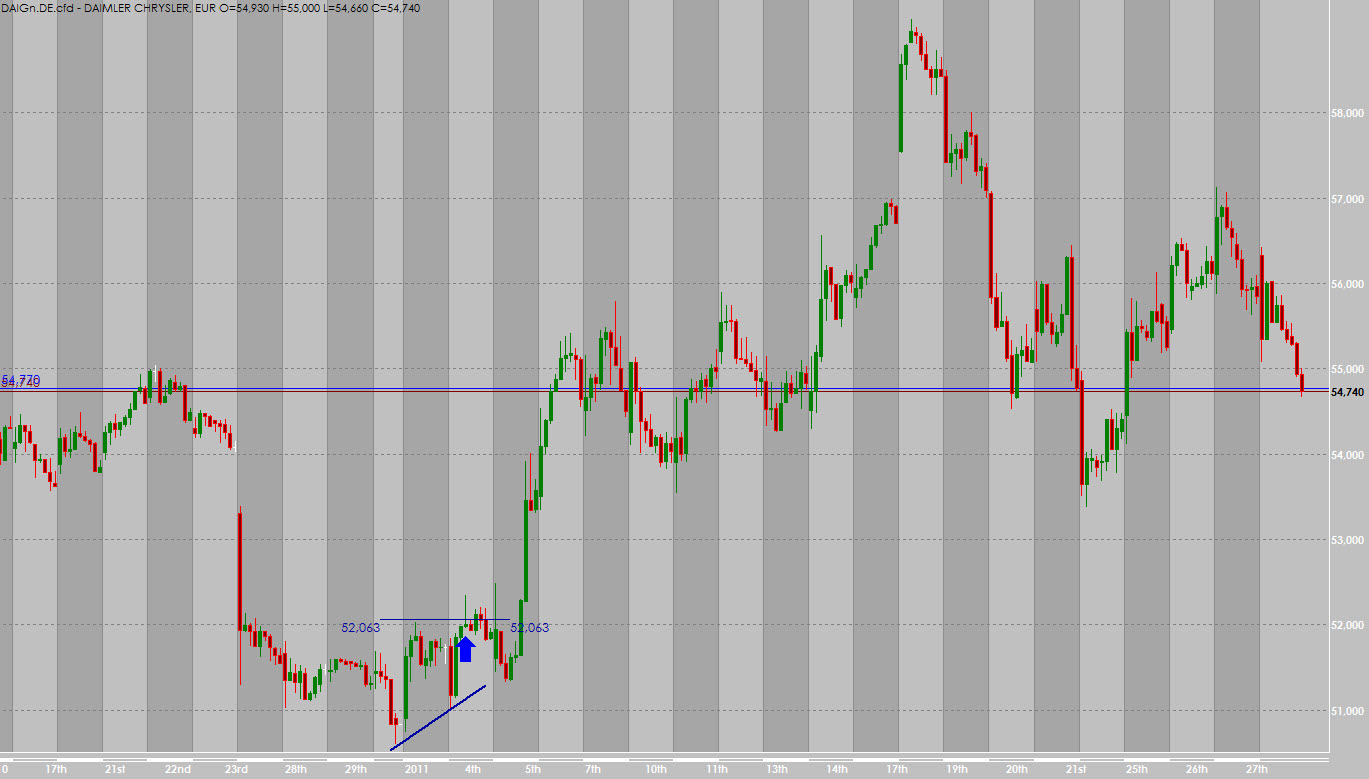Viewport: 1369px width, 779px height.
Task: Click the 2011 date axis label
Action: [416, 769]
